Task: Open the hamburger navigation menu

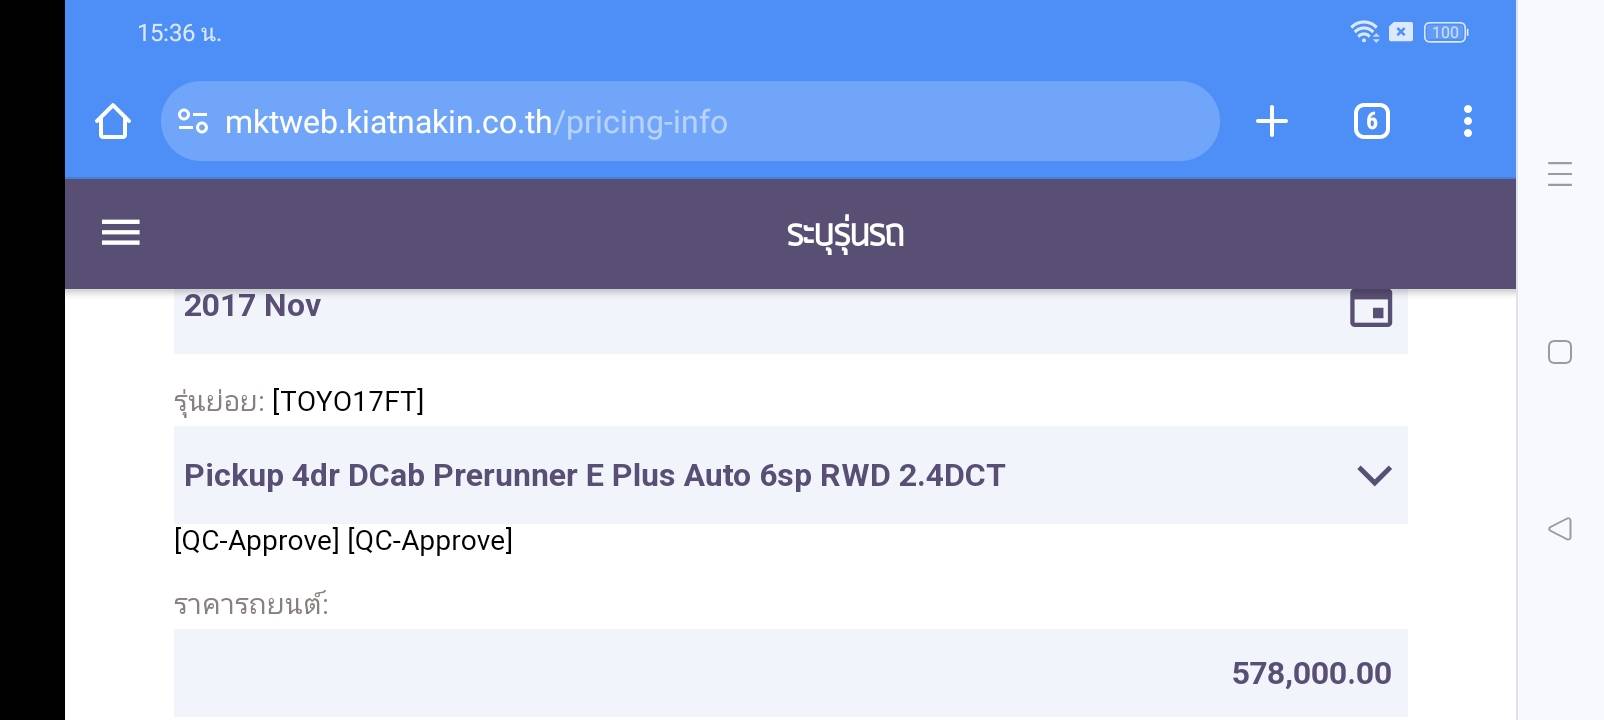Action: click(121, 233)
